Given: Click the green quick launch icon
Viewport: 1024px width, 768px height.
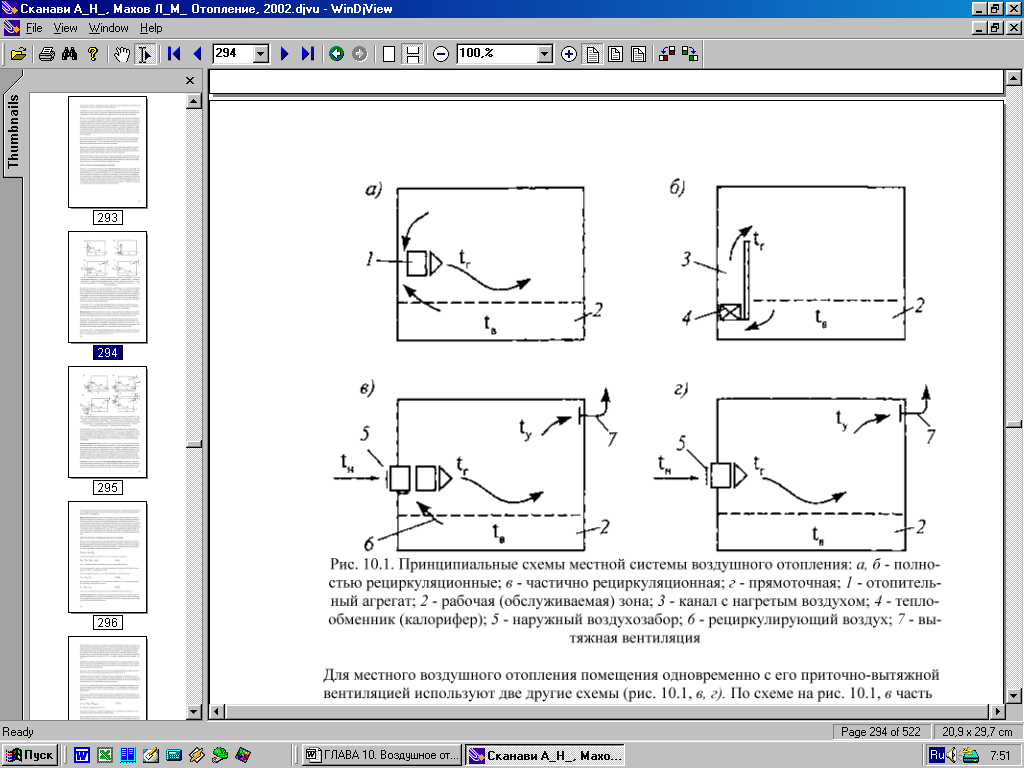Looking at the screenshot, I should [x=220, y=756].
